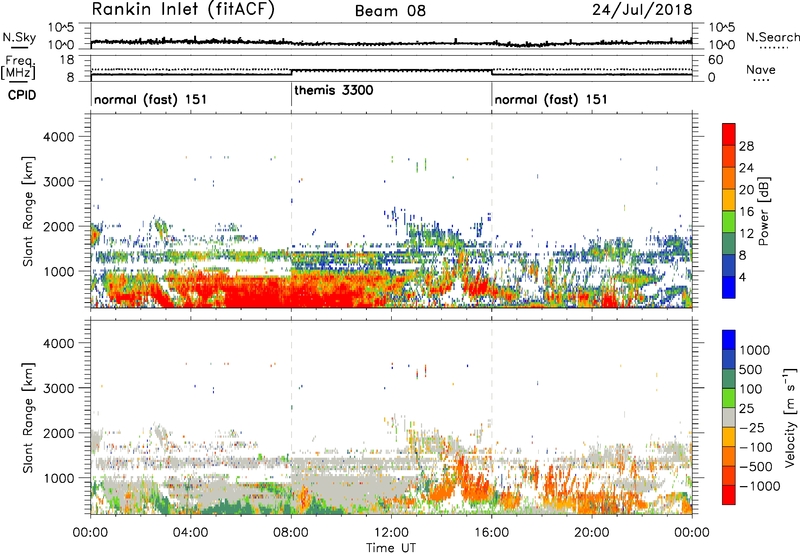Screen dimensions: 800x554
Task: Click the 'Freq. [MHz]' label
Action: (x=18, y=68)
